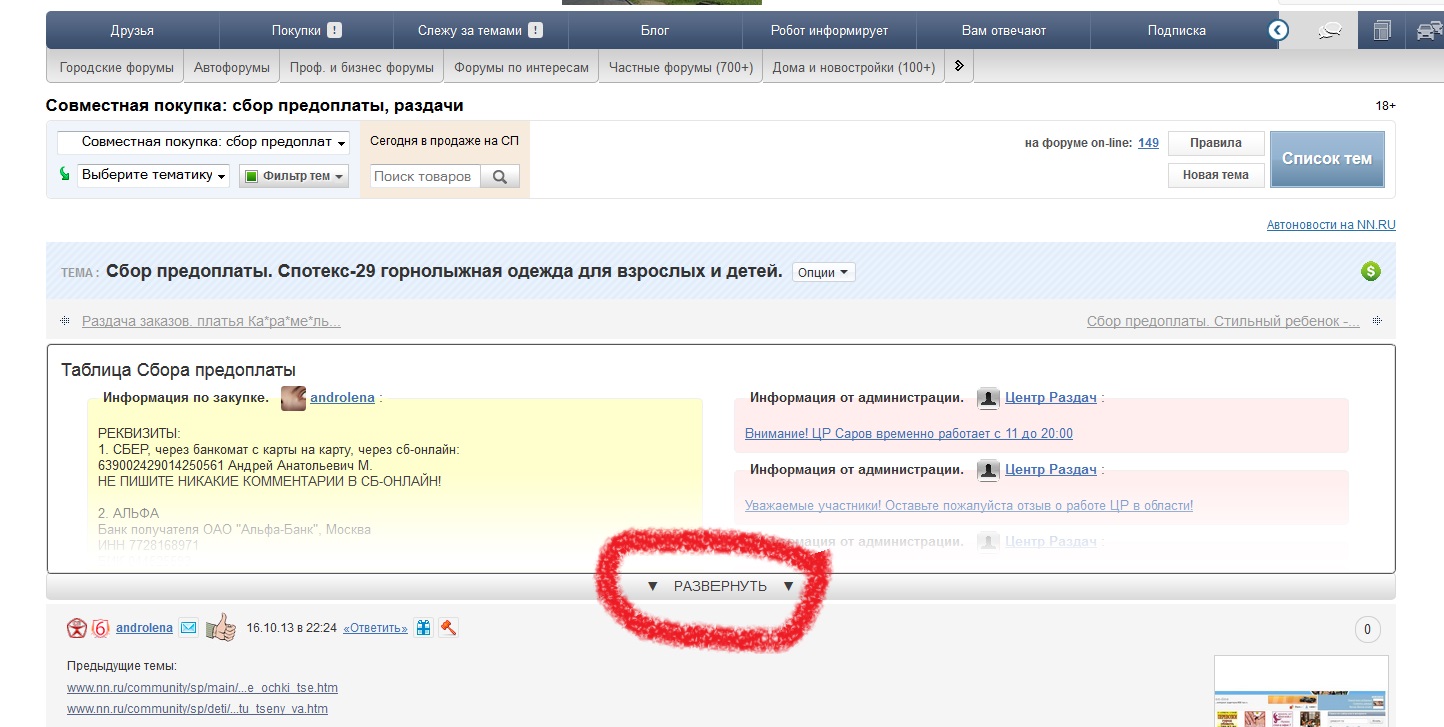Click the exclamation badge on Слежу за темами

tap(536, 30)
